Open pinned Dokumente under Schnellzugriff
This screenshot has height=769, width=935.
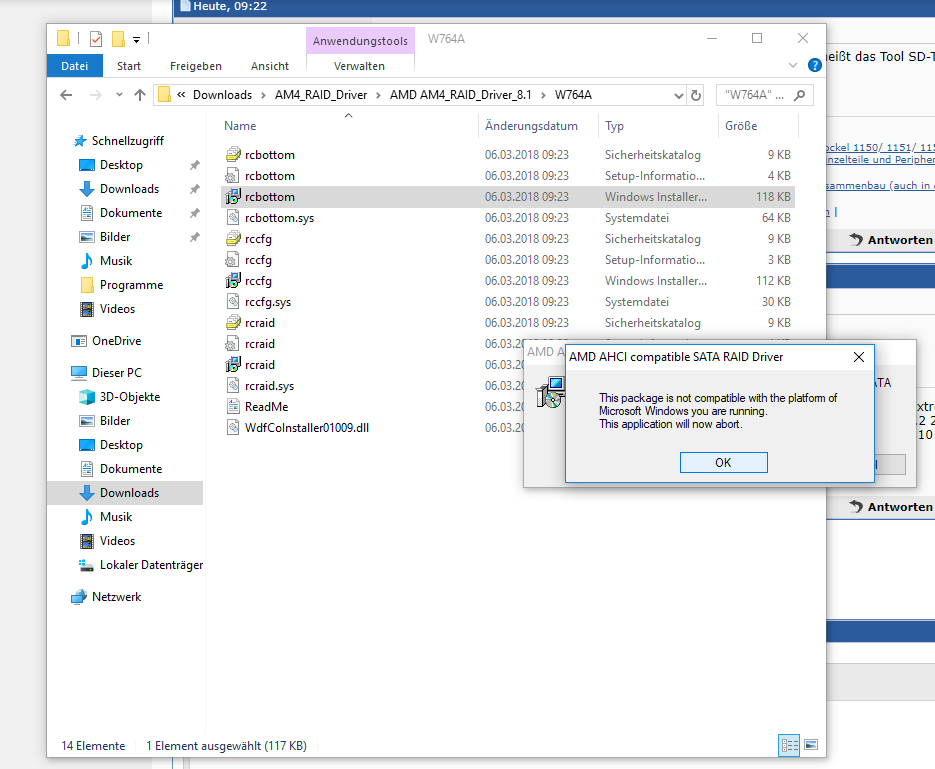[x=131, y=213]
